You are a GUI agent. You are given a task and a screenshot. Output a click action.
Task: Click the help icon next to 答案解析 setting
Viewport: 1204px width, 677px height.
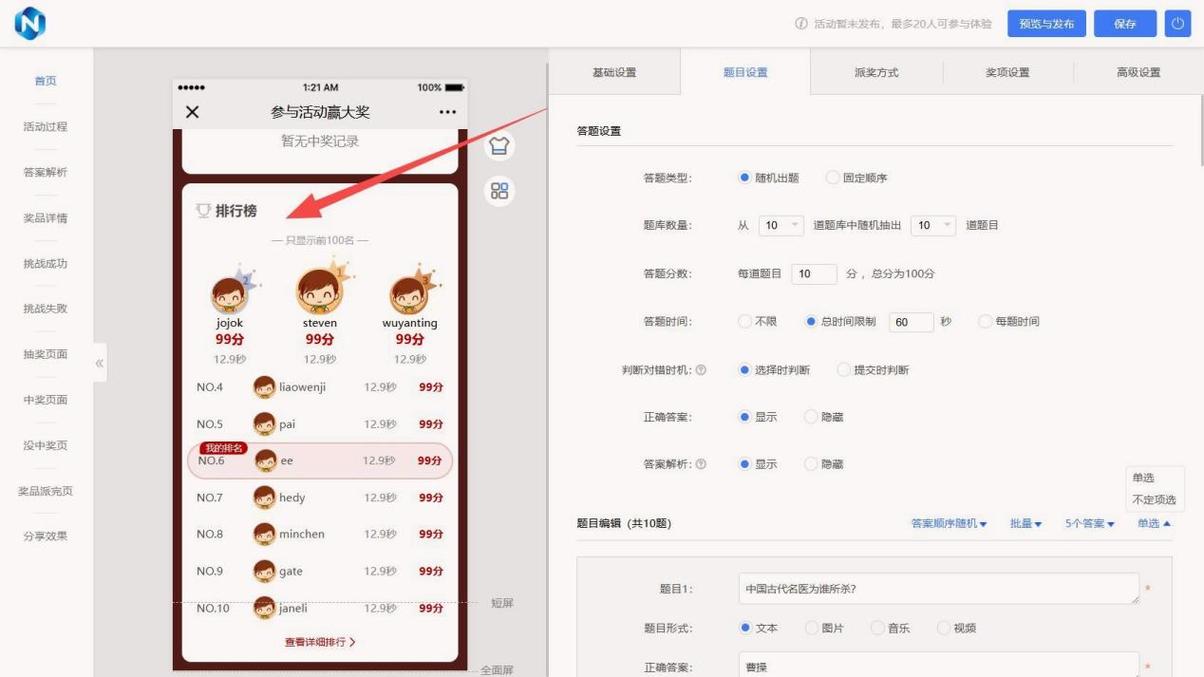(x=701, y=464)
